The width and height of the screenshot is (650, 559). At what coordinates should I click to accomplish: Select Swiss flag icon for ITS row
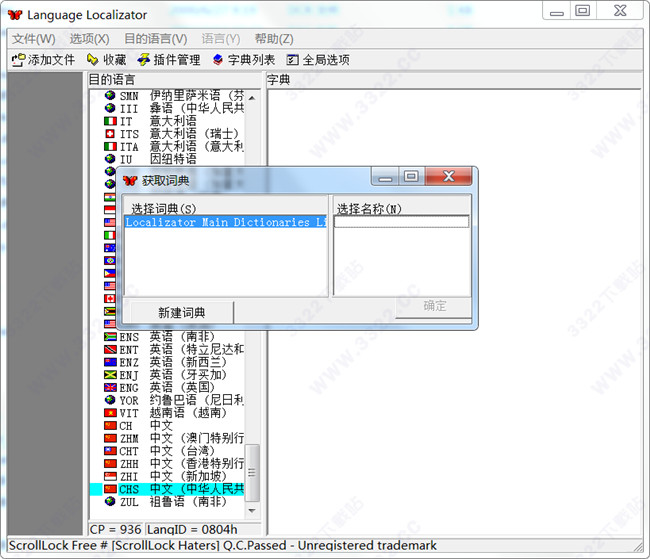[110, 134]
